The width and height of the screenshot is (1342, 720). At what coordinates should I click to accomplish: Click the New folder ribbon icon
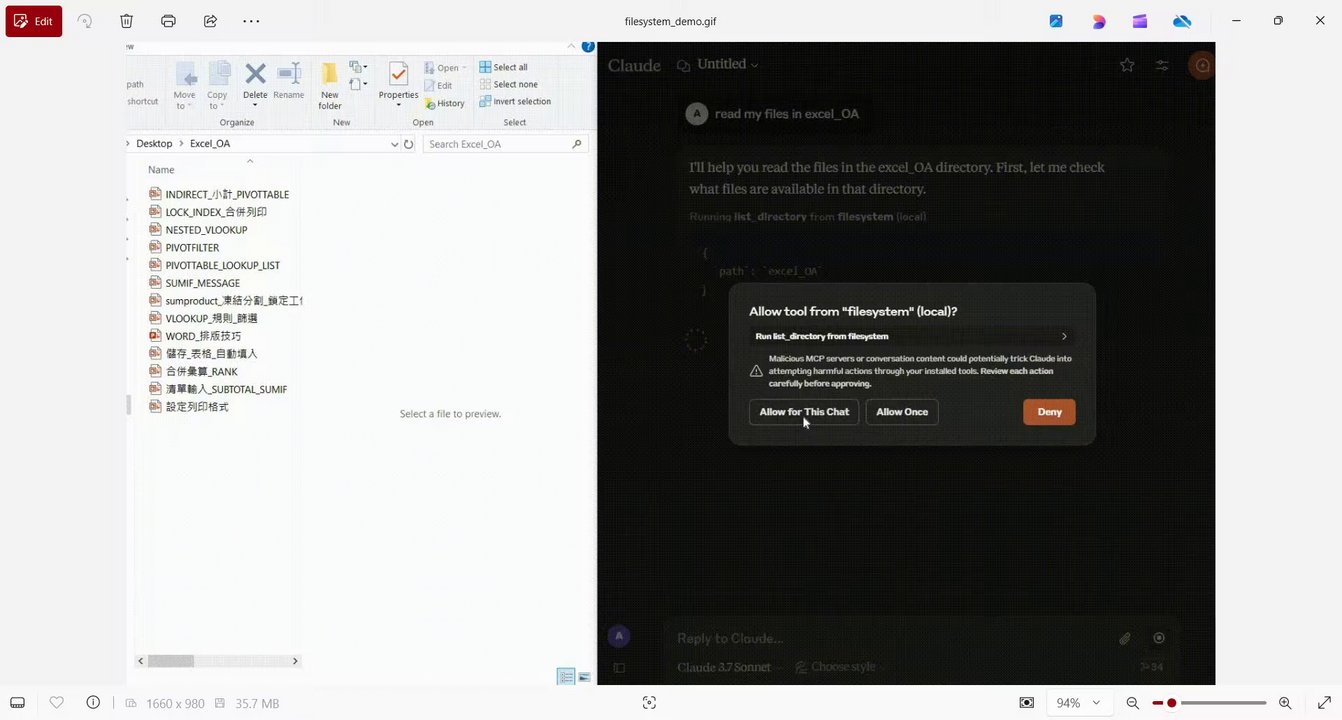(x=330, y=86)
